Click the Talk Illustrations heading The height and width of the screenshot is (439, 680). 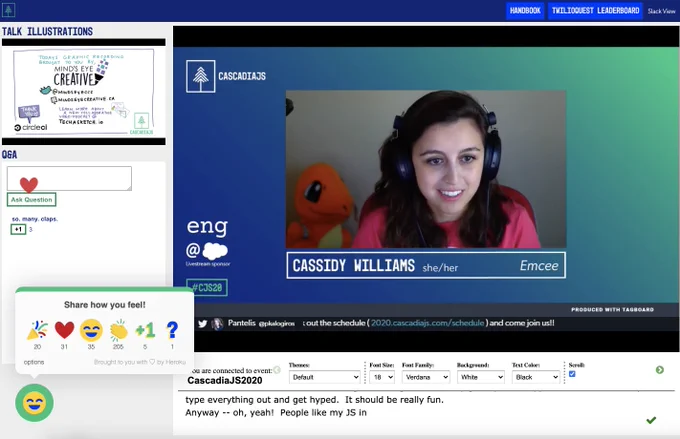[x=47, y=32]
